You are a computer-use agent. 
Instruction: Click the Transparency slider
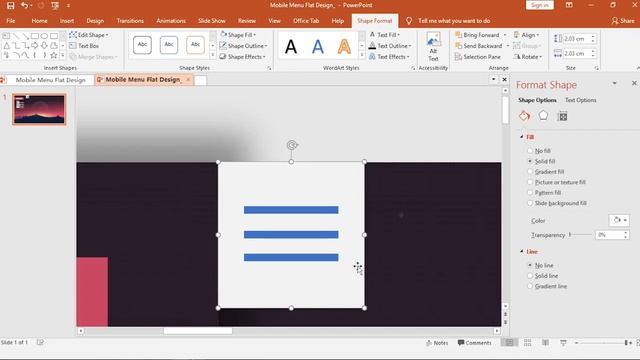point(580,235)
